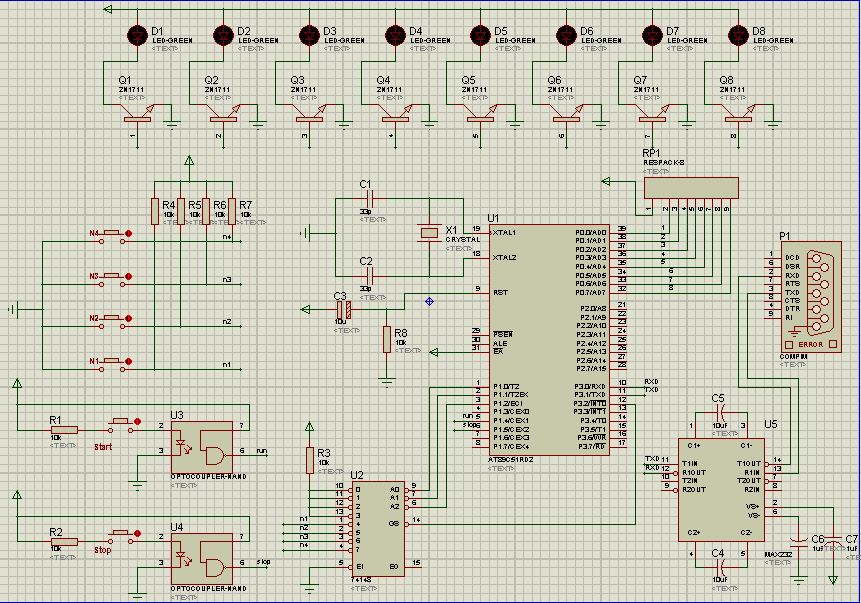Click the Stop push button switch
The image size is (861, 603).
pos(123,537)
